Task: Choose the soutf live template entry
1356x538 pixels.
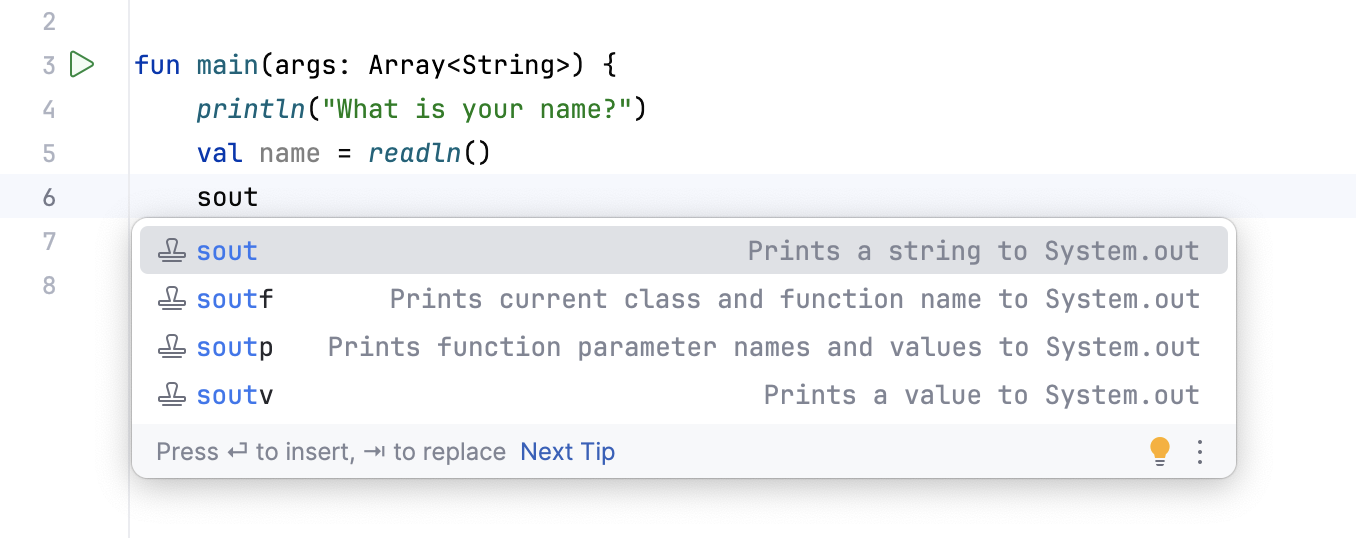Action: tap(234, 299)
